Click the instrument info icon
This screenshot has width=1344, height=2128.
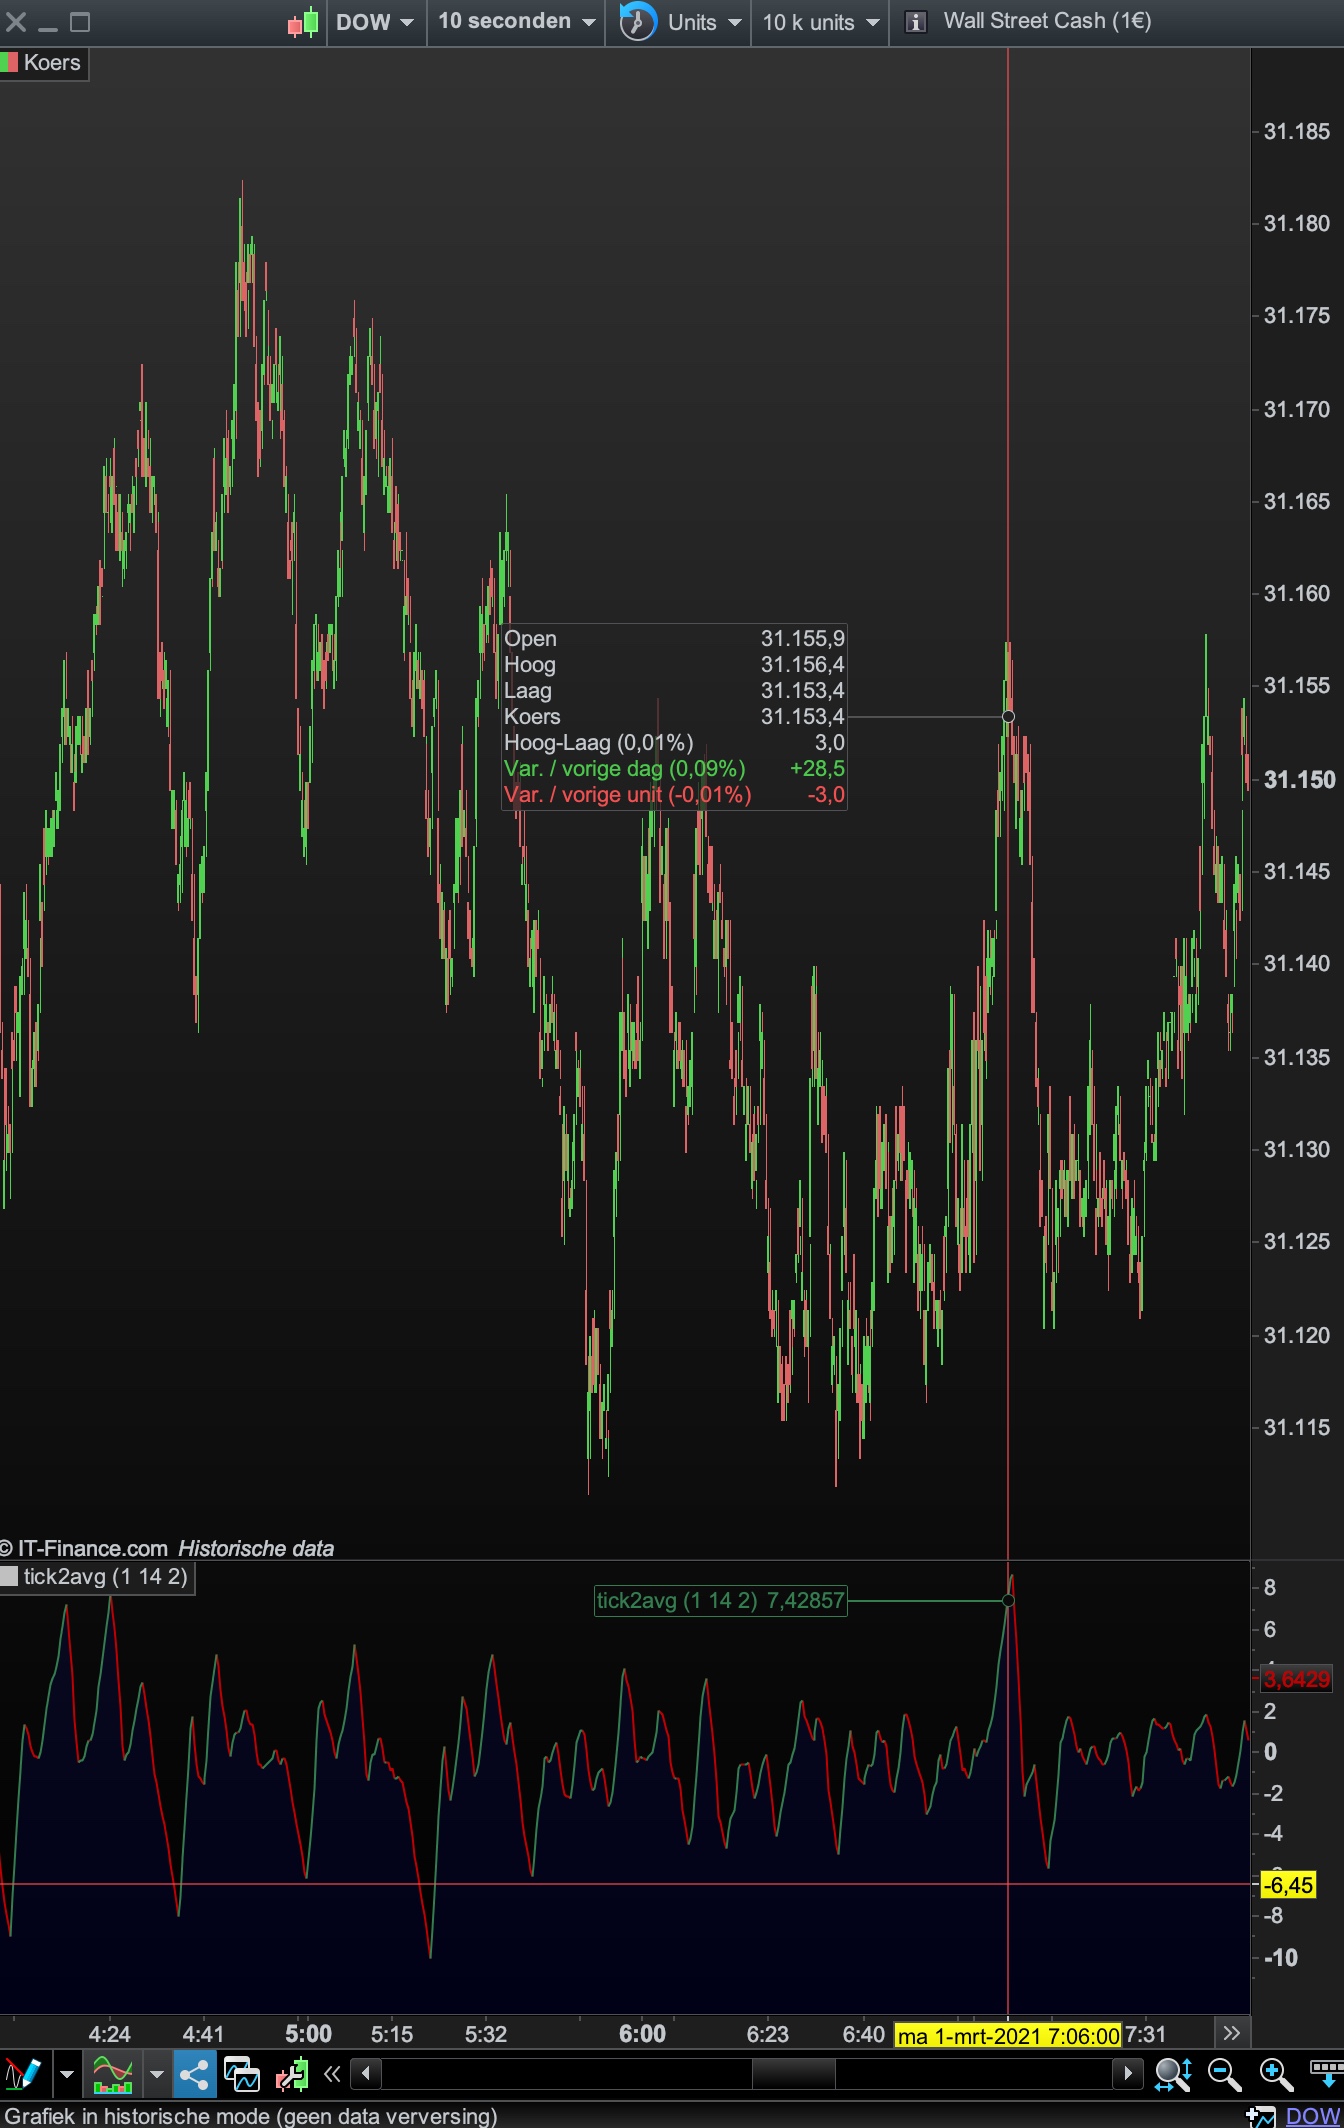[x=915, y=22]
